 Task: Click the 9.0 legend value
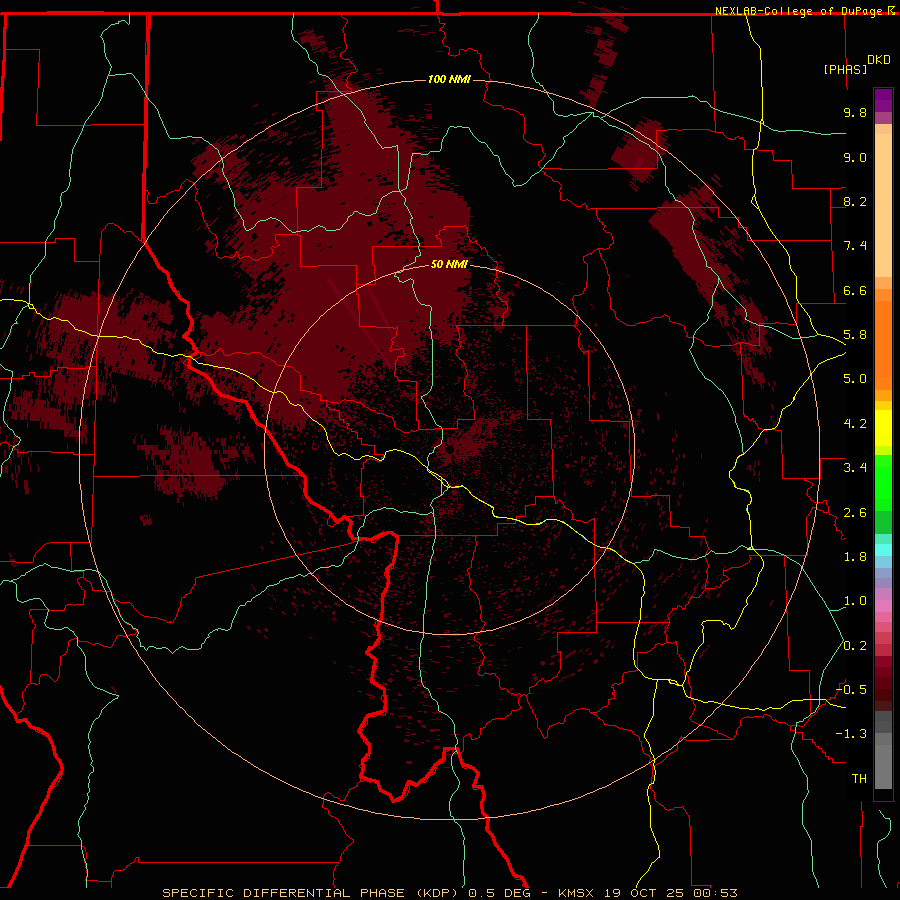[x=855, y=157]
